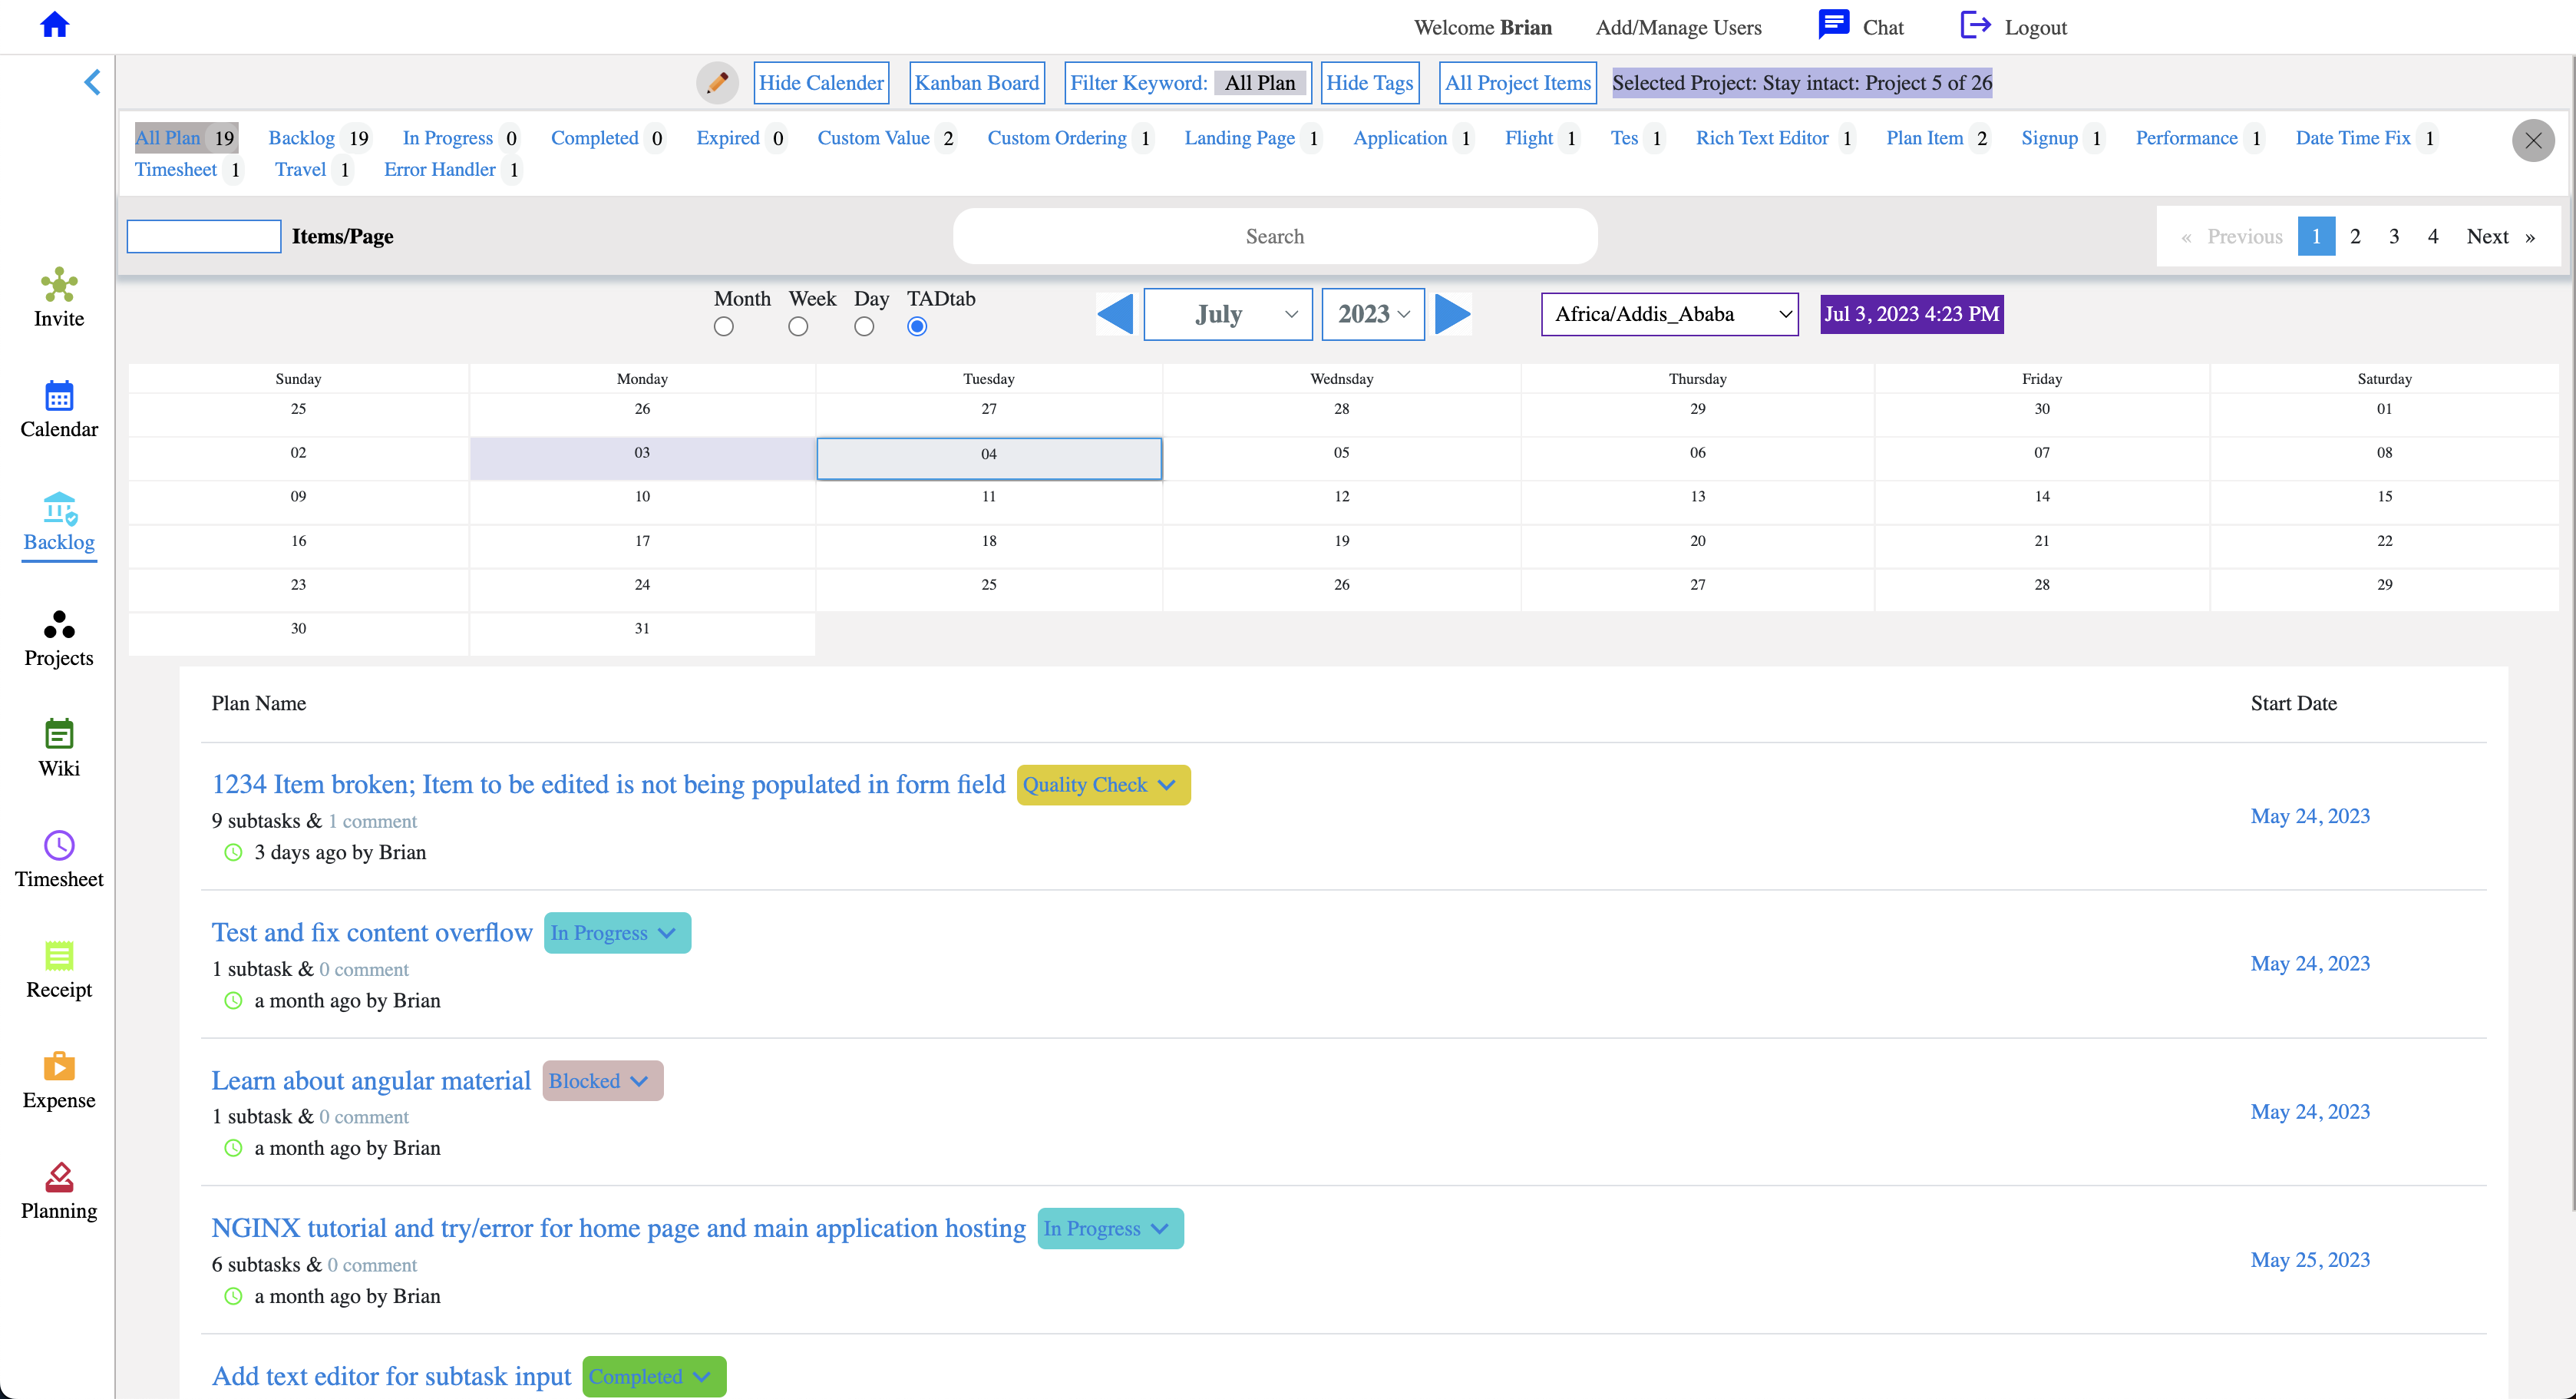The width and height of the screenshot is (2576, 1399).
Task: Open Add text editor for subtask input plan
Action: coord(391,1377)
